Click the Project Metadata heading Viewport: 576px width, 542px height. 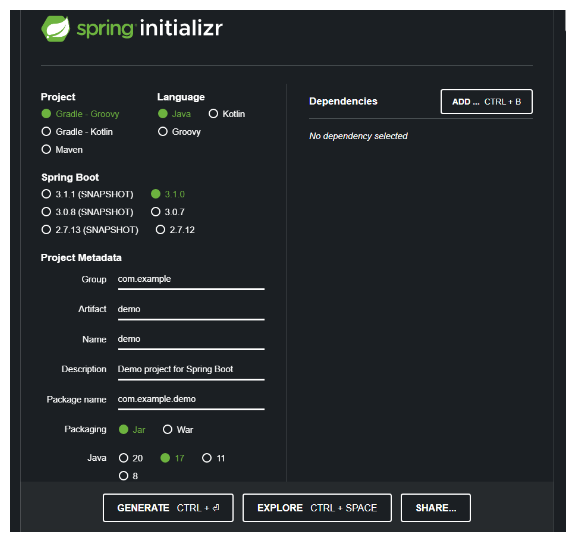[x=81, y=258]
